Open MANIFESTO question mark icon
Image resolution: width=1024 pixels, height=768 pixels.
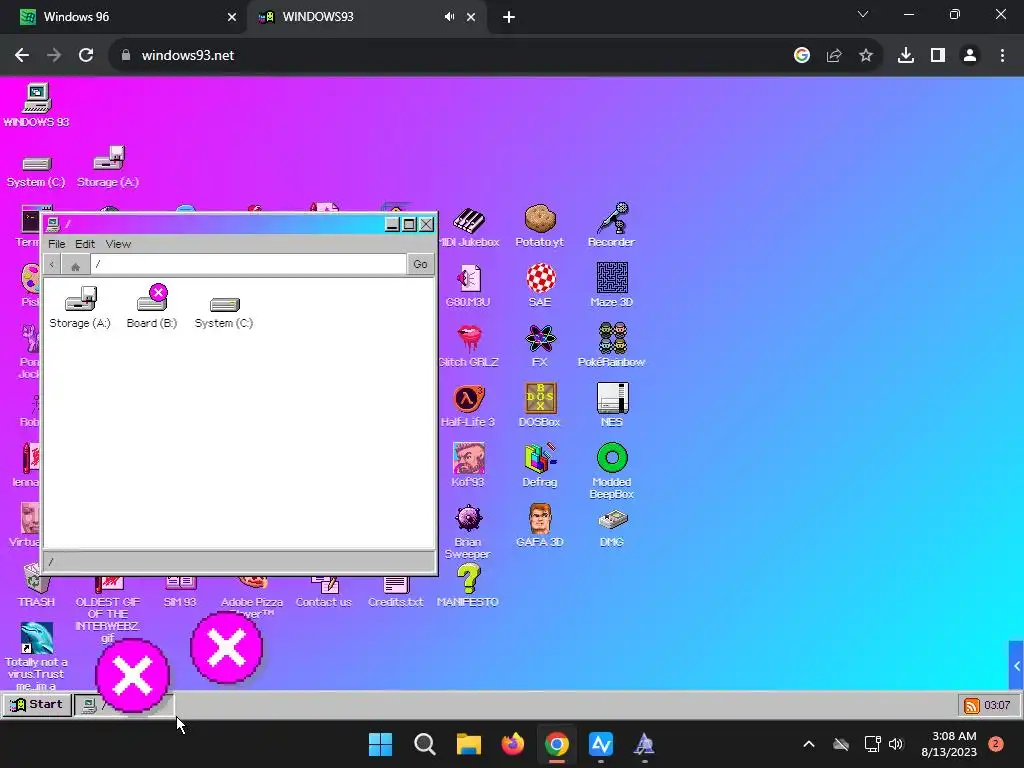tap(468, 586)
